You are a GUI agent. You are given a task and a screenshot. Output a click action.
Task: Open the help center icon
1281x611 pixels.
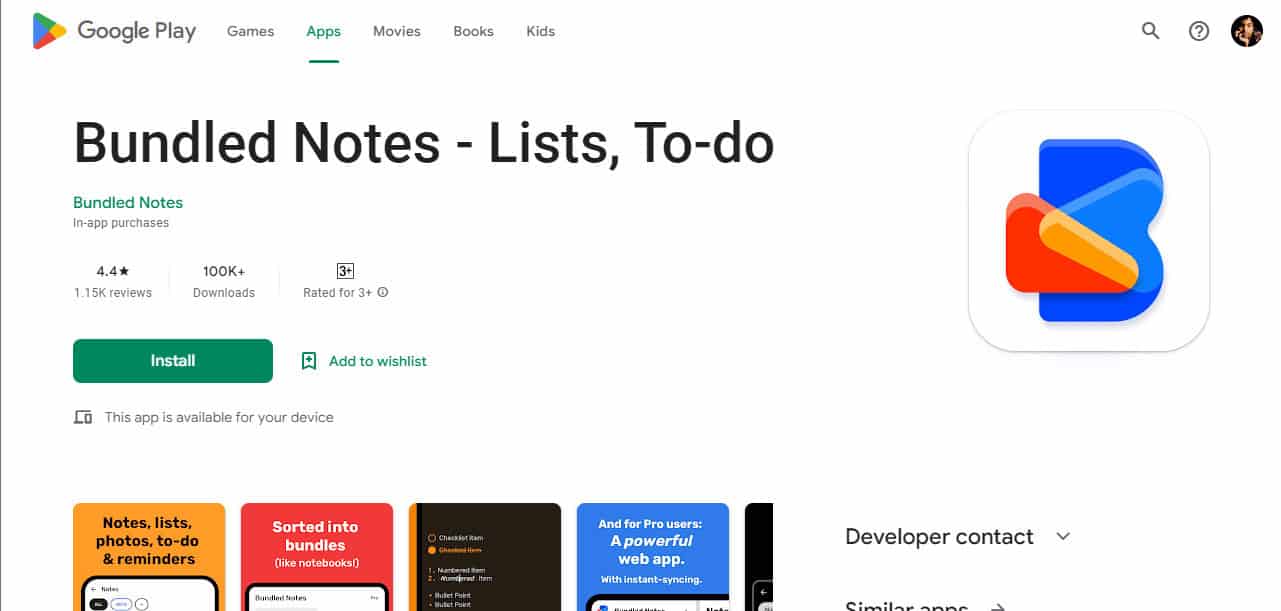(1199, 31)
